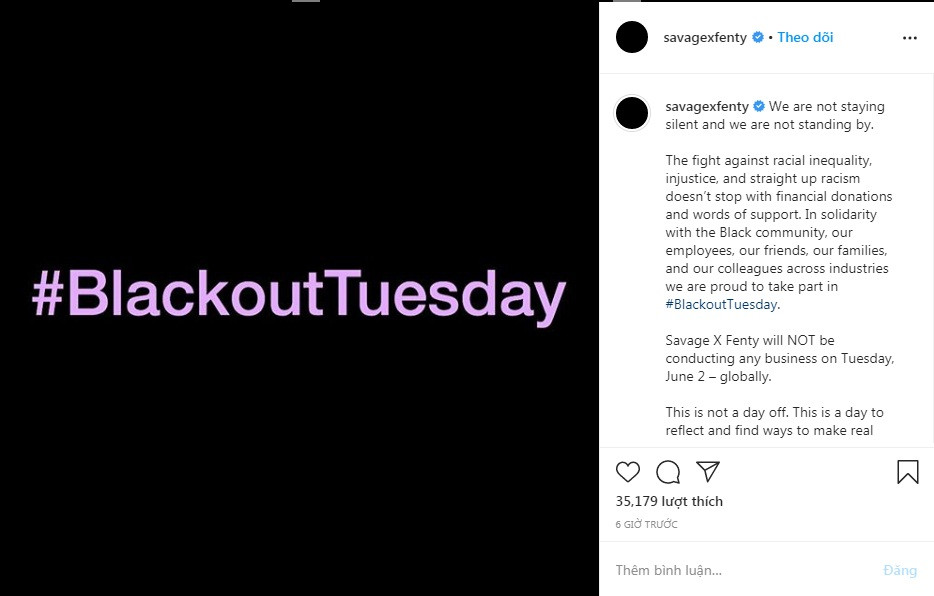This screenshot has height=596, width=934.
Task: Click the profile avatar beside the caption
Action: click(632, 113)
